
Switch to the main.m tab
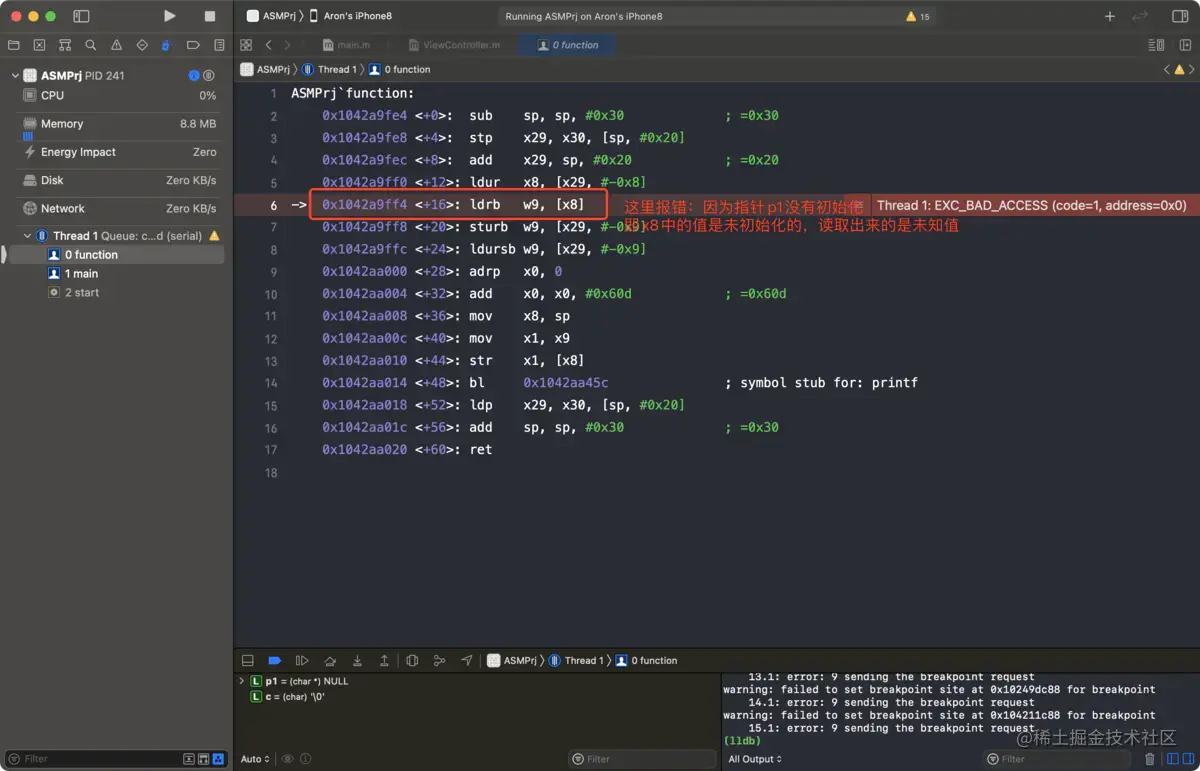[347, 45]
